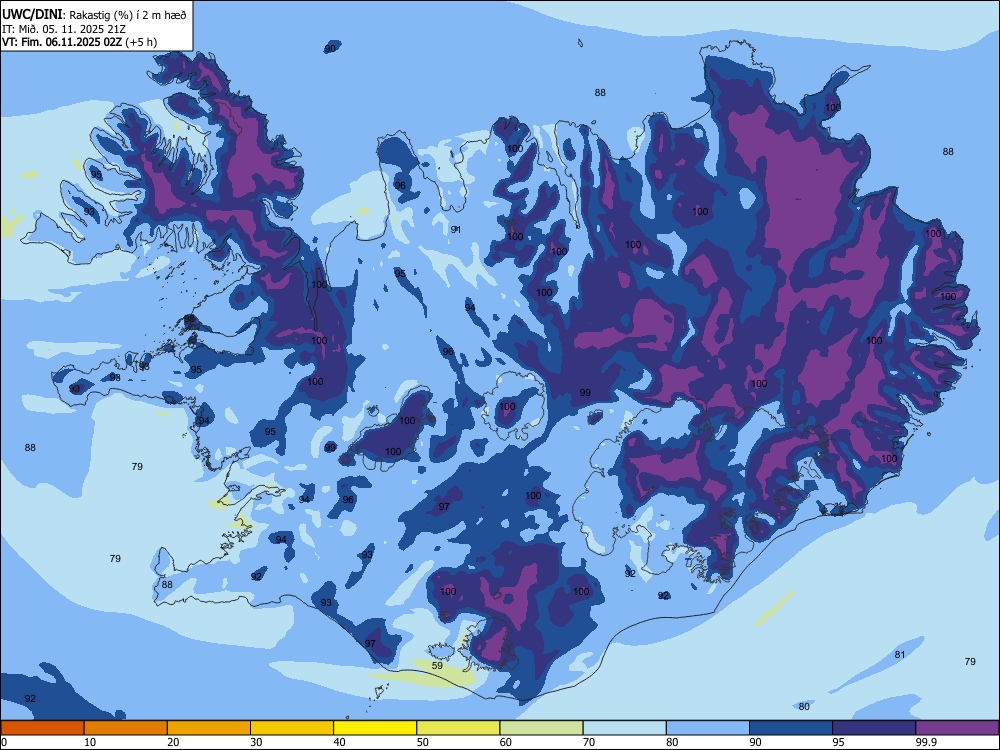Image resolution: width=1000 pixels, height=750 pixels.
Task: Pick the indigo 95–99.9 legend swatch
Action: coord(874,728)
